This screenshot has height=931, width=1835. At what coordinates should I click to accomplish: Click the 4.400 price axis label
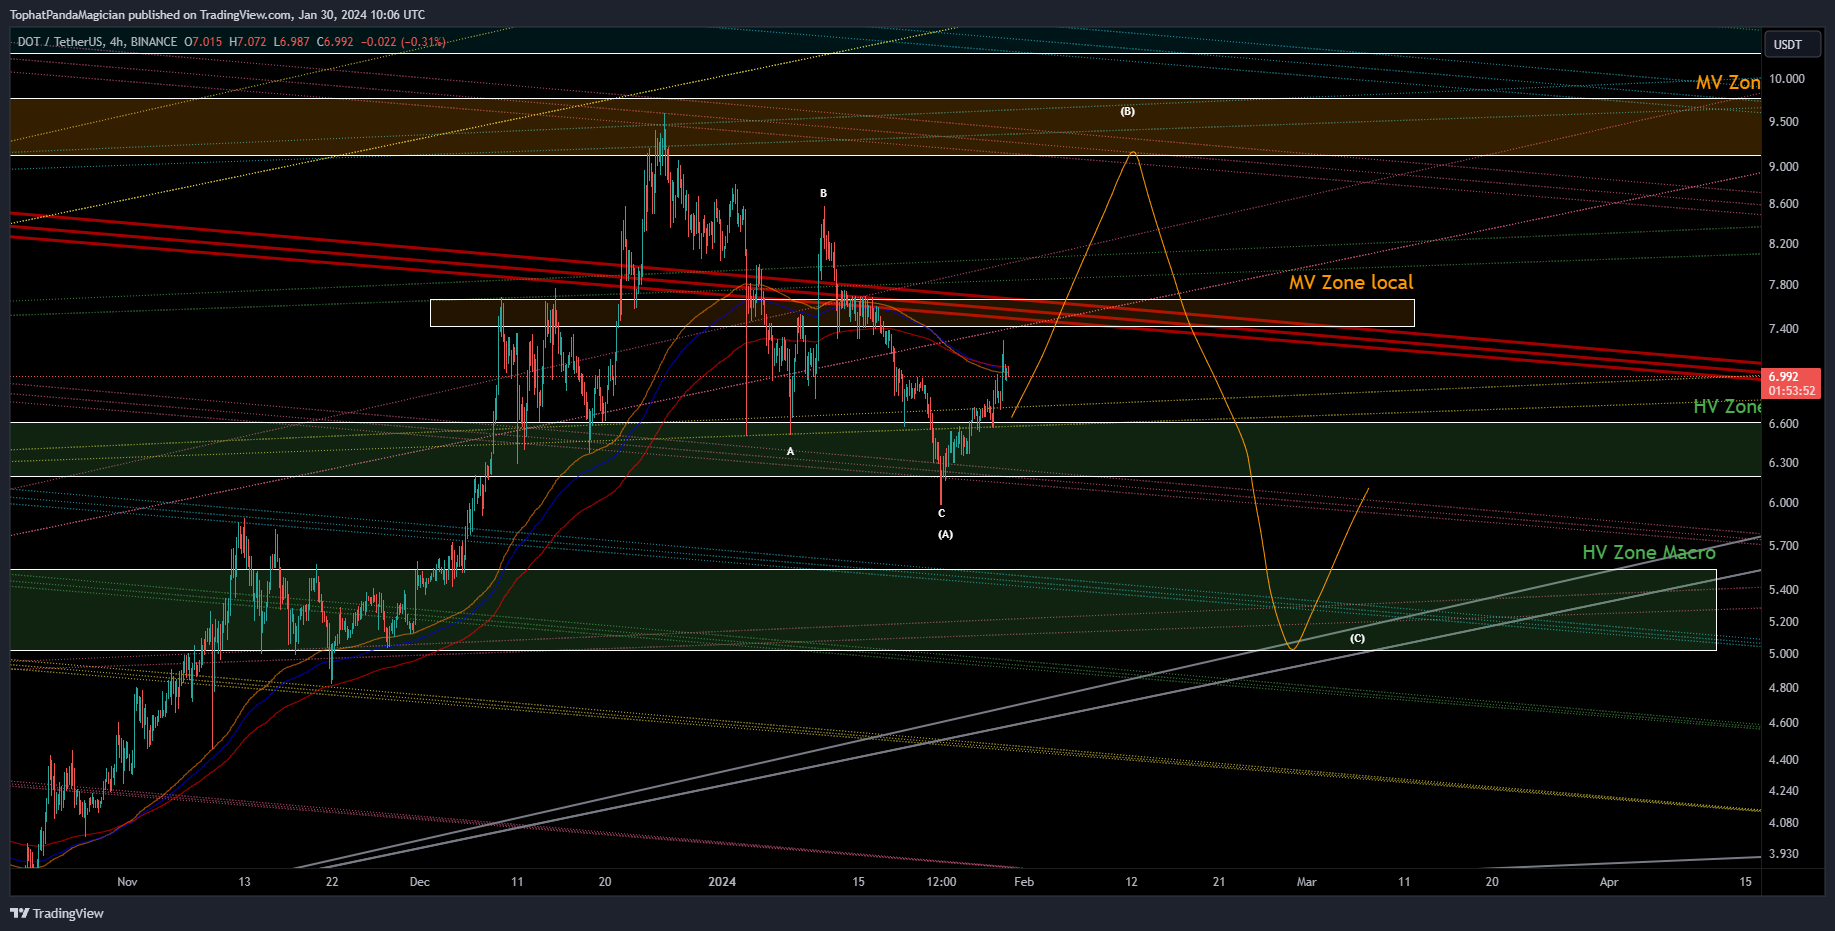point(1783,760)
